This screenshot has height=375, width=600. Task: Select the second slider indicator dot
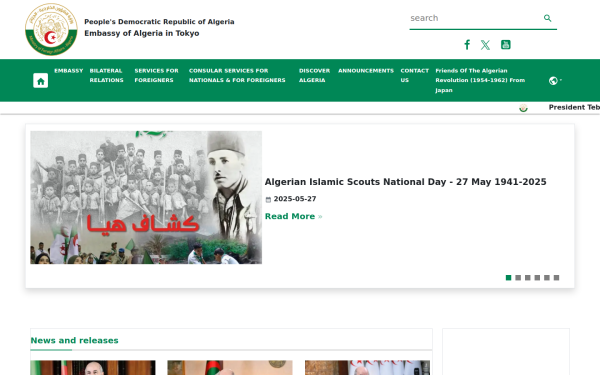[x=518, y=278]
